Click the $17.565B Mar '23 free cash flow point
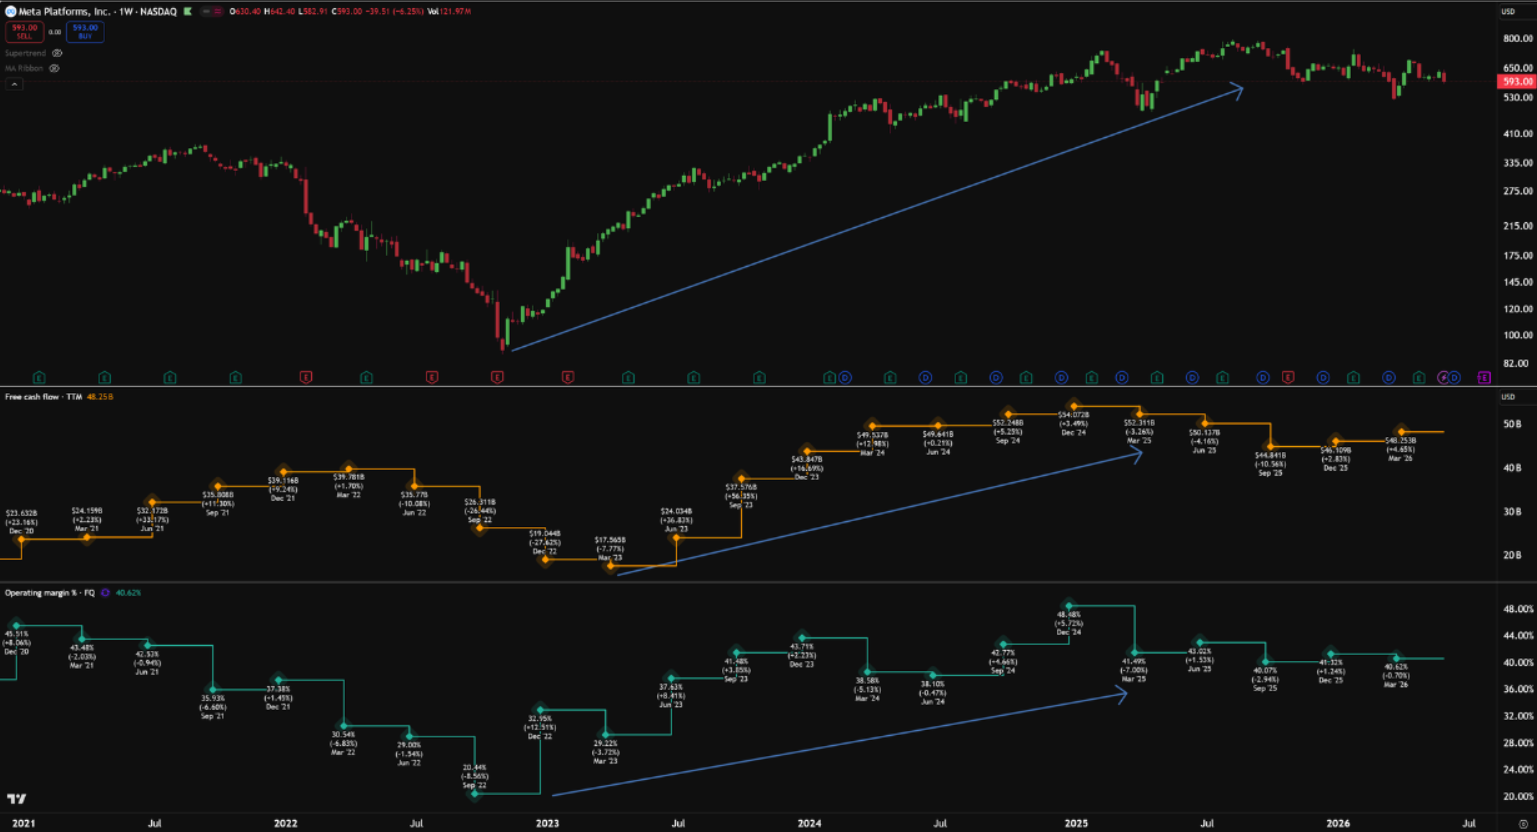 coord(610,565)
